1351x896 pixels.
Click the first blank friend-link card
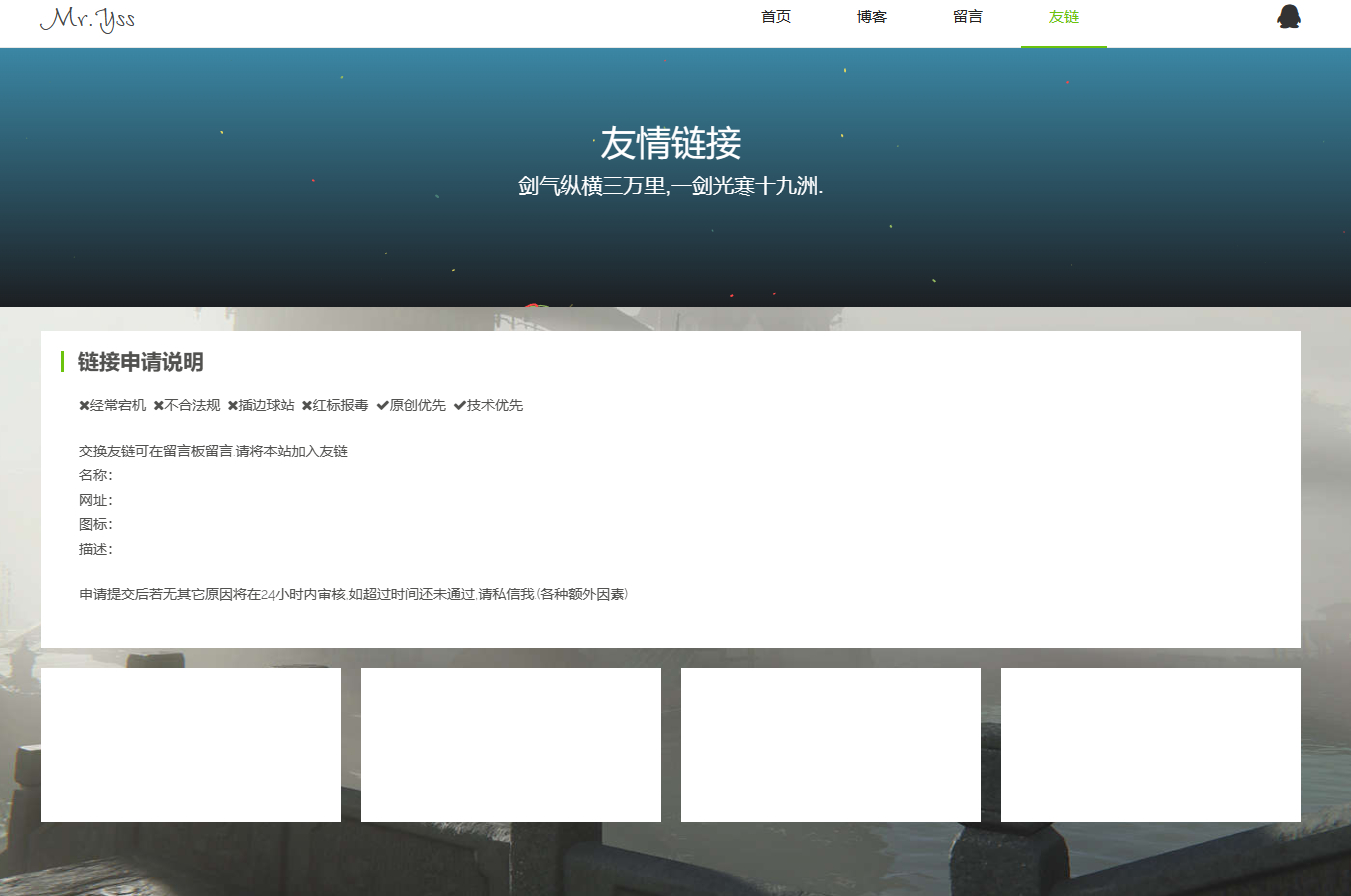[191, 745]
